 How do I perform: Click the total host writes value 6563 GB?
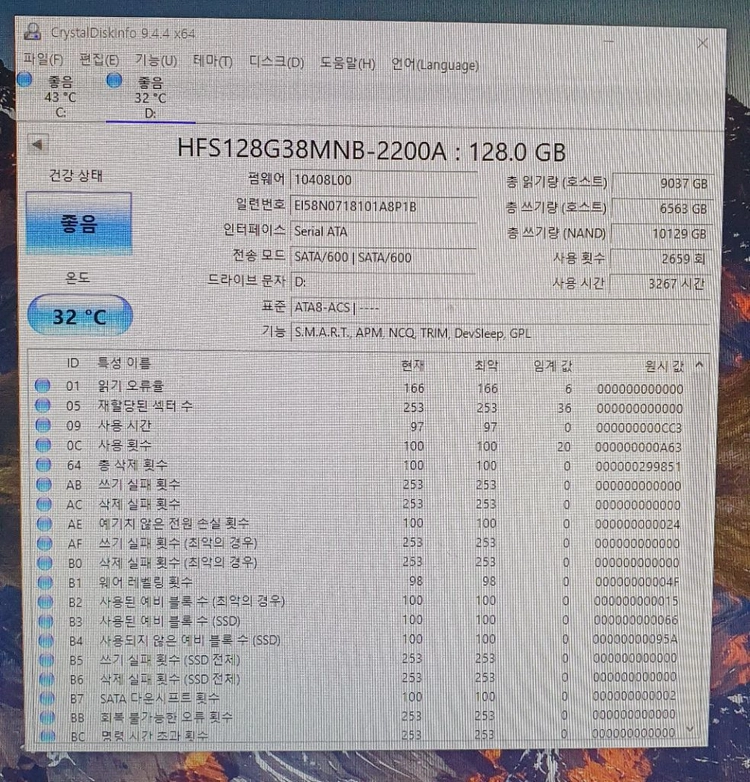point(662,208)
